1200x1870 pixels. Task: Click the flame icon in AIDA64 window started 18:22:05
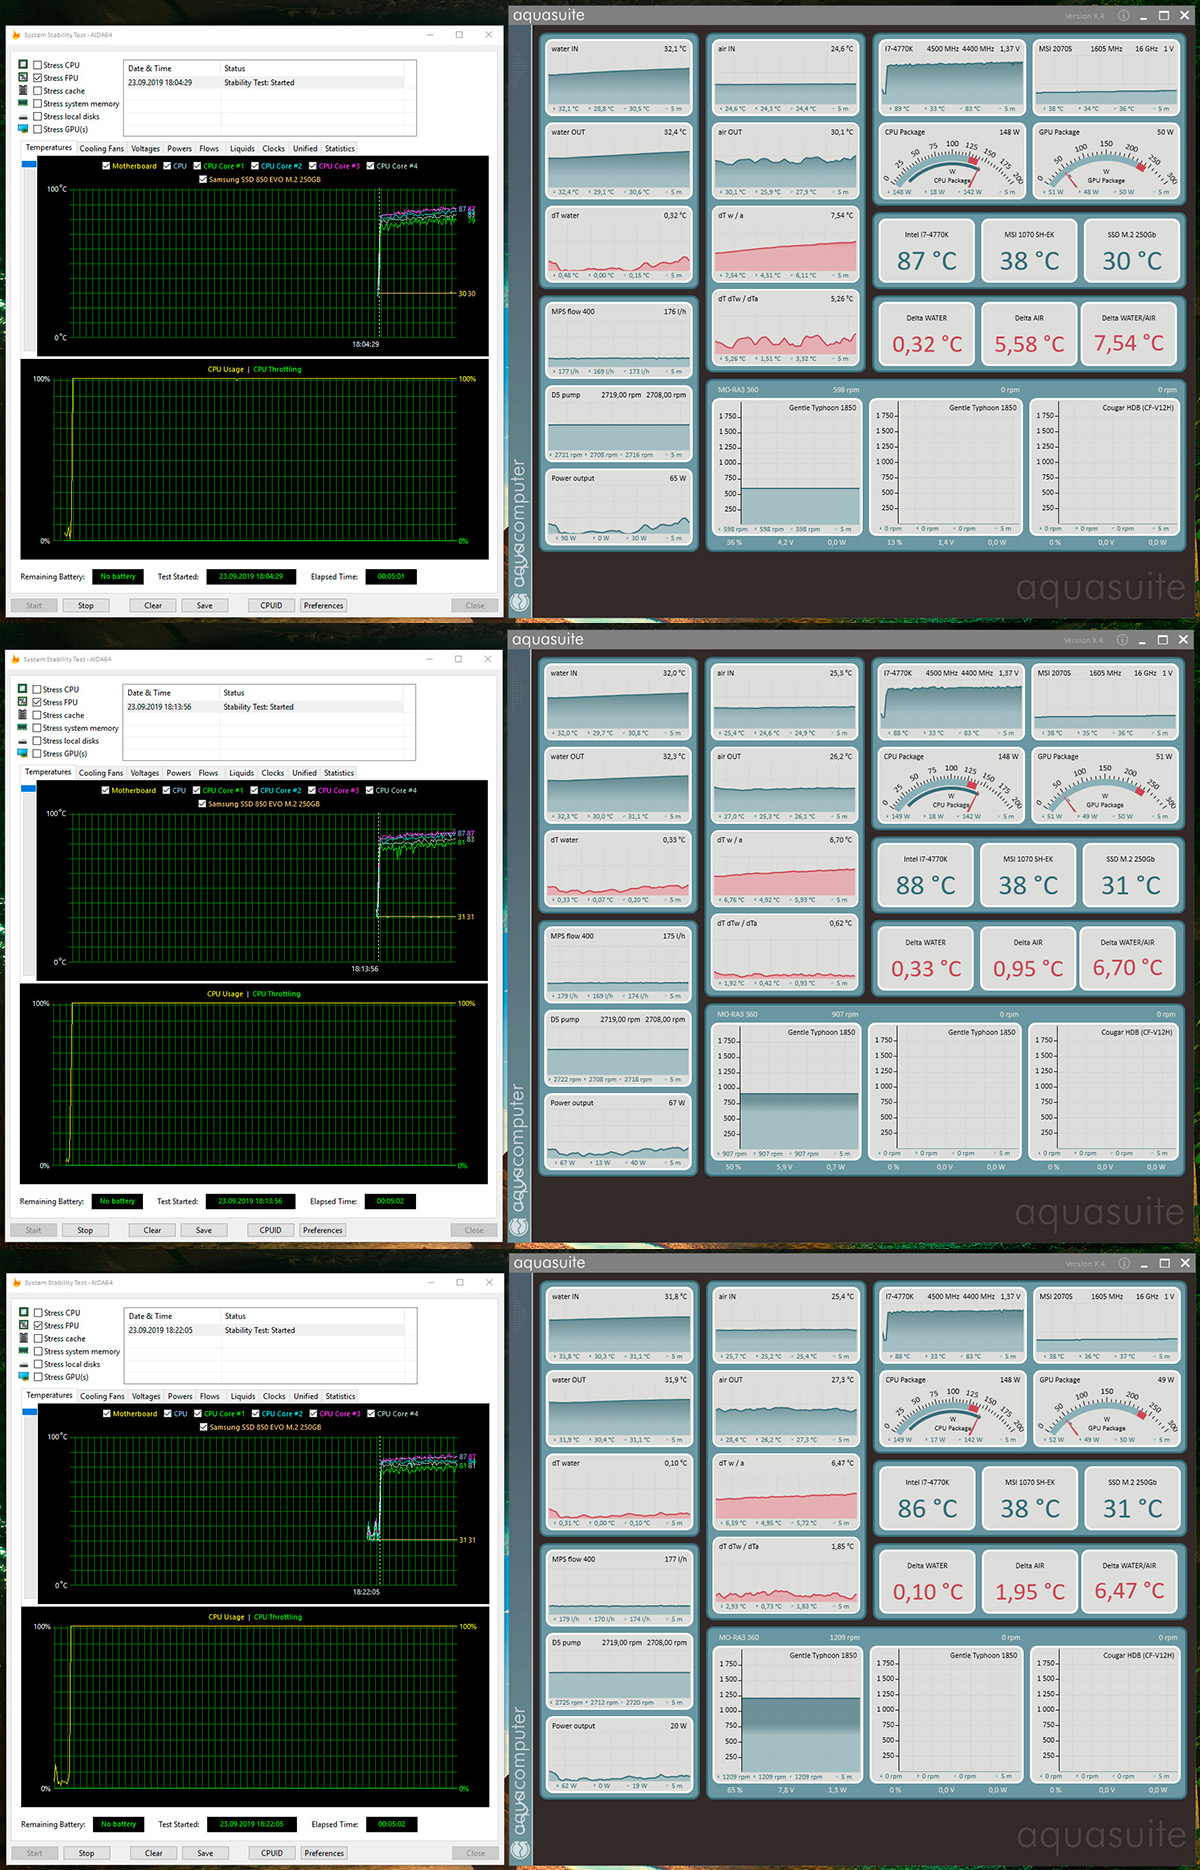[x=16, y=1282]
